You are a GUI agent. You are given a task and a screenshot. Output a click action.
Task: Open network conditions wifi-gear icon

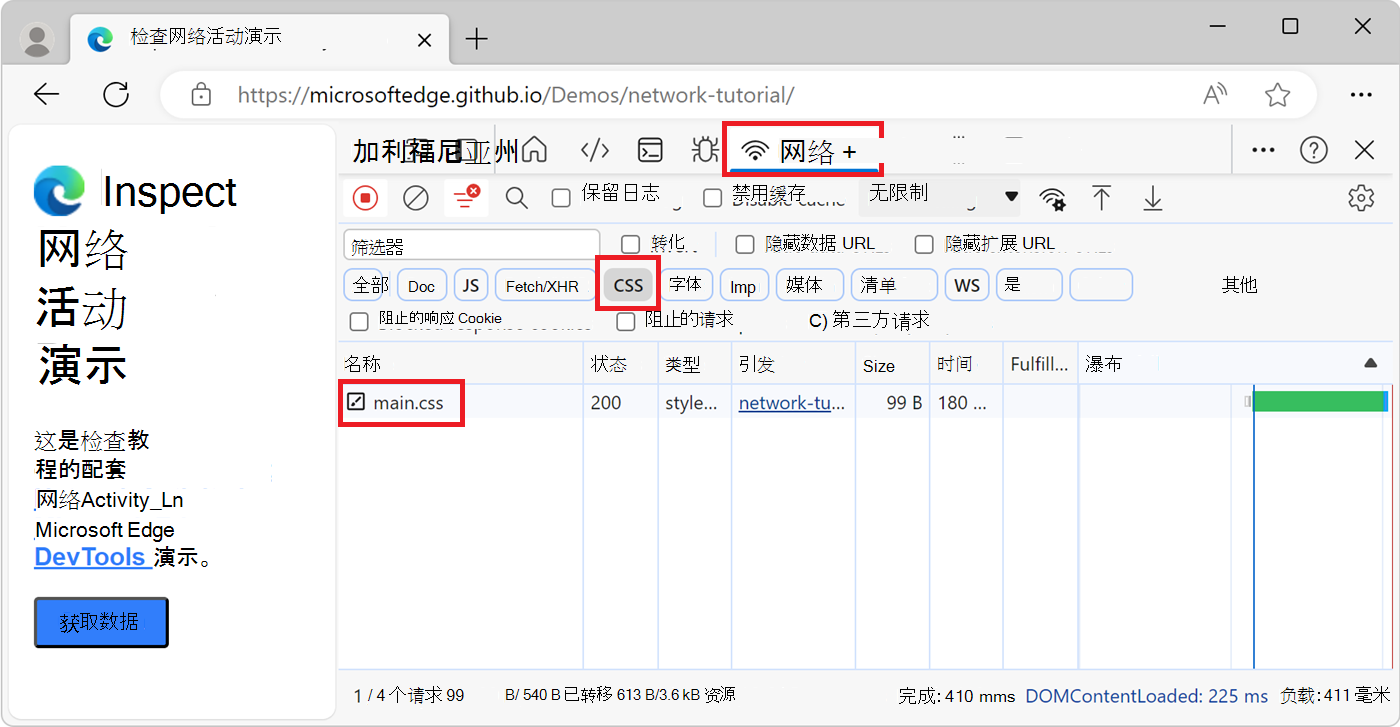coord(1052,198)
